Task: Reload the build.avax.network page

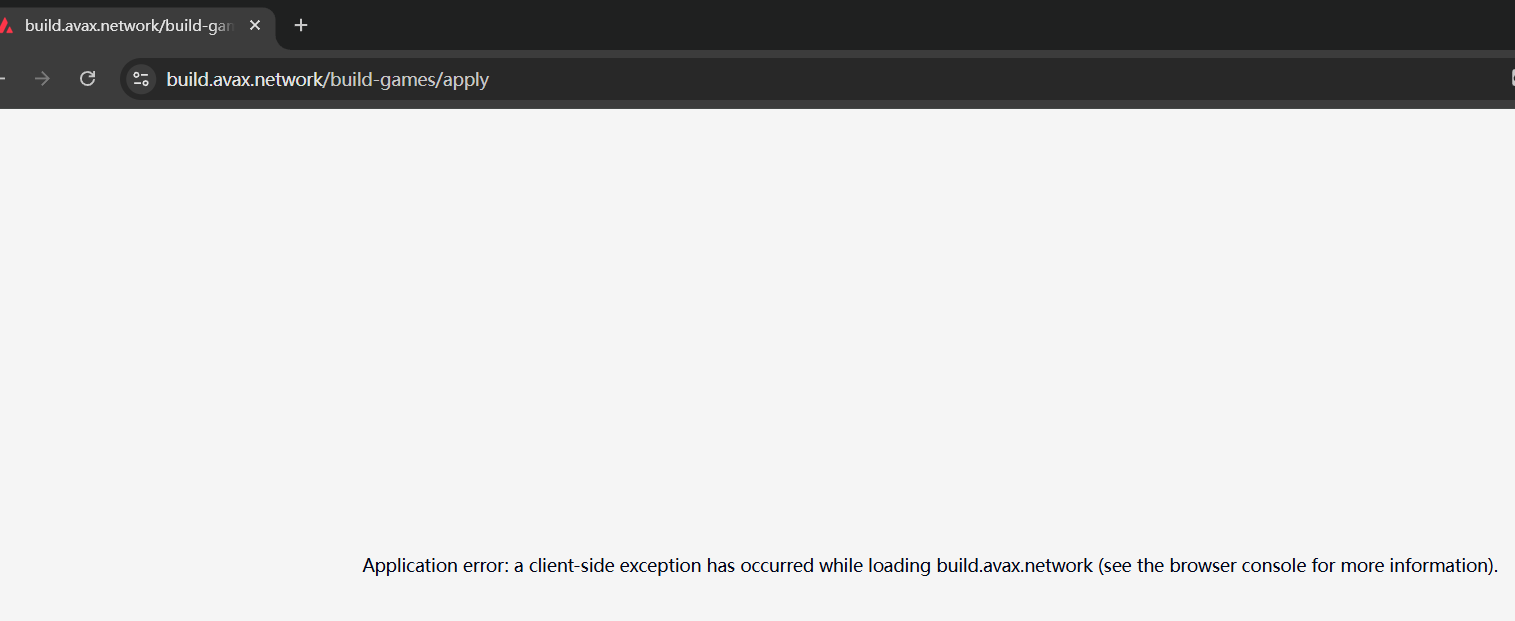Action: [88, 78]
